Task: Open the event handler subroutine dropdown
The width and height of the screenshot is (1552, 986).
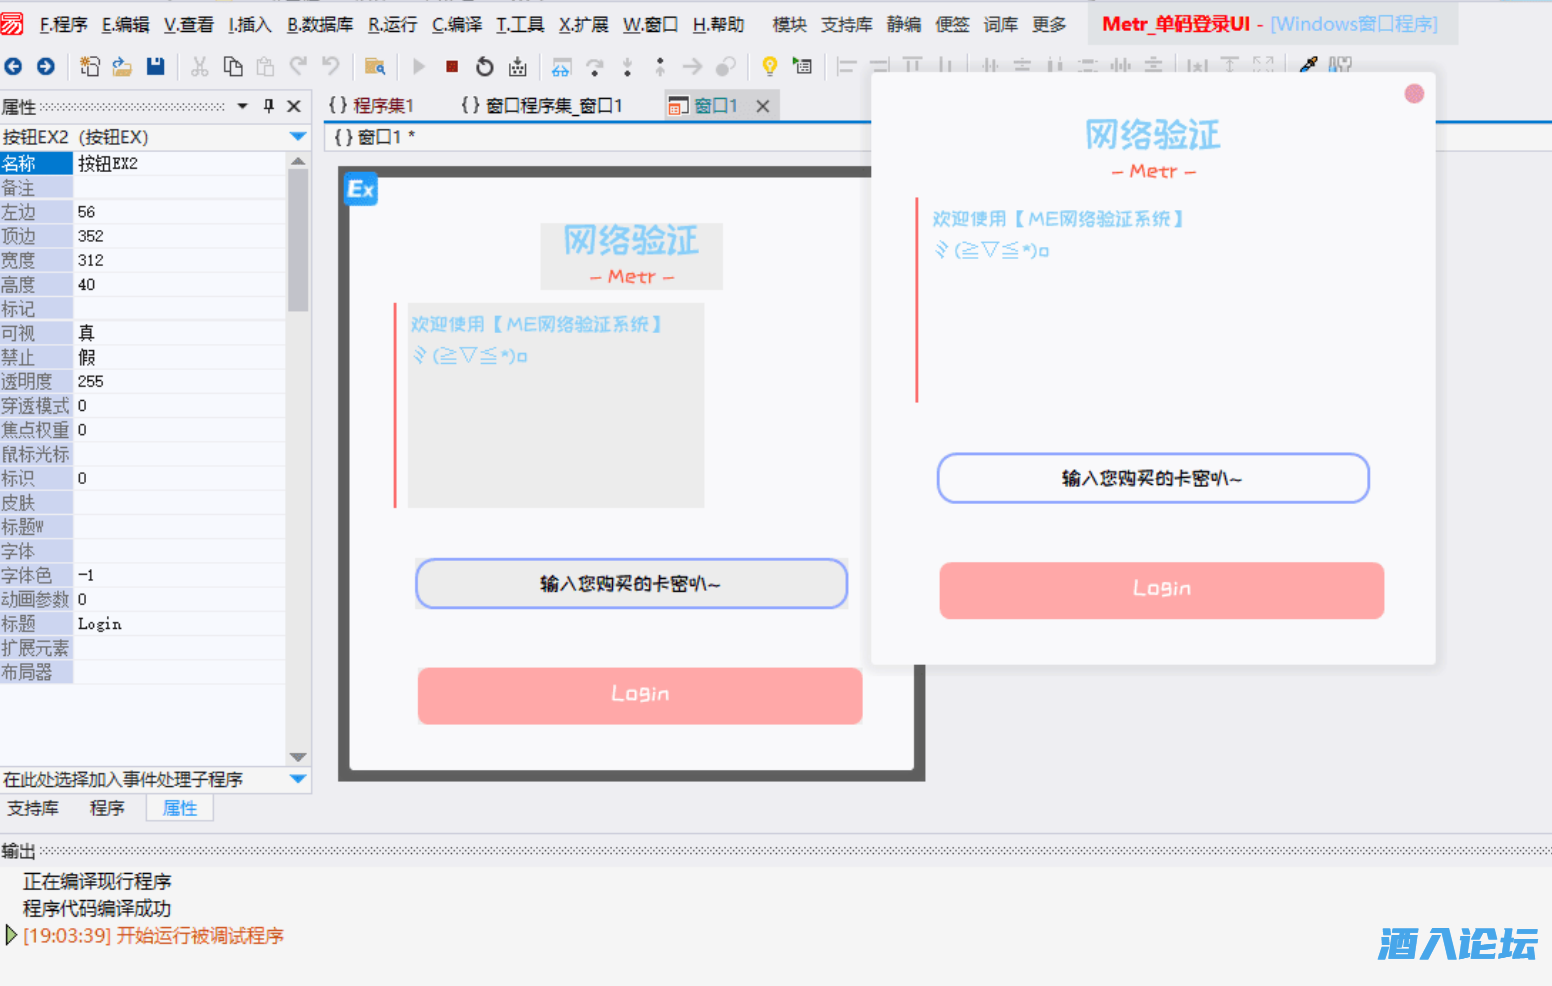Action: 297,779
